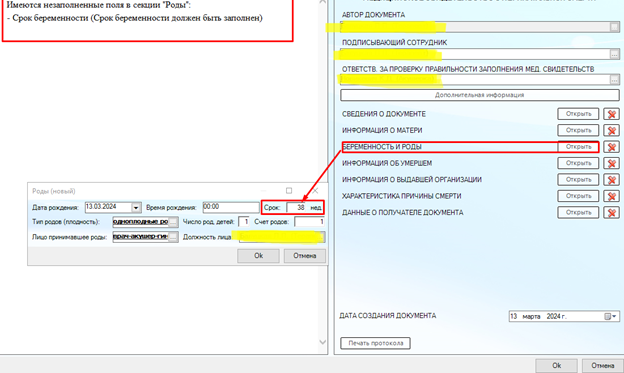Click the Дополнительная информация button

pos(480,95)
